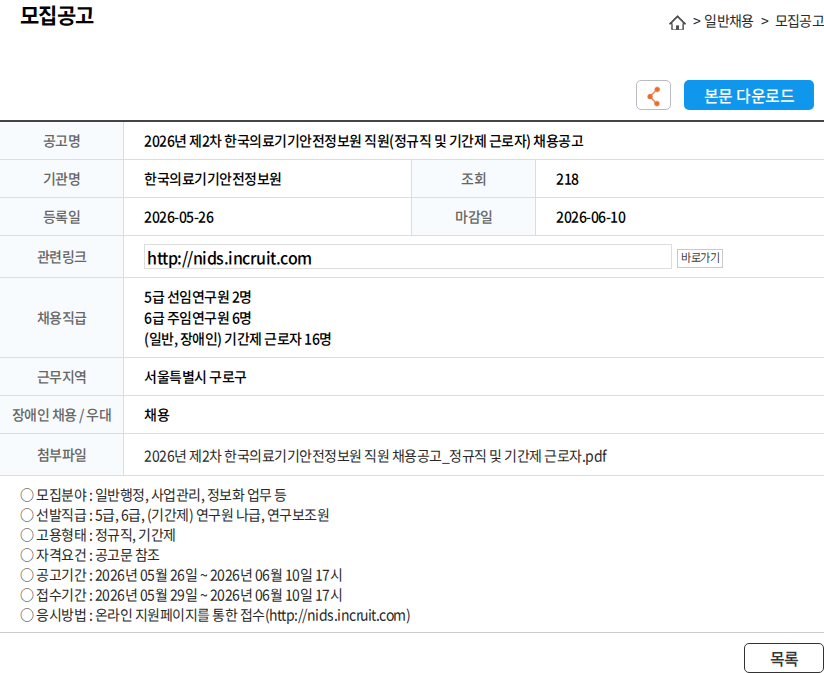Image resolution: width=824 pixels, height=673 pixels.
Task: Click the 응시방법 bullet line
Action: [x=215, y=615]
